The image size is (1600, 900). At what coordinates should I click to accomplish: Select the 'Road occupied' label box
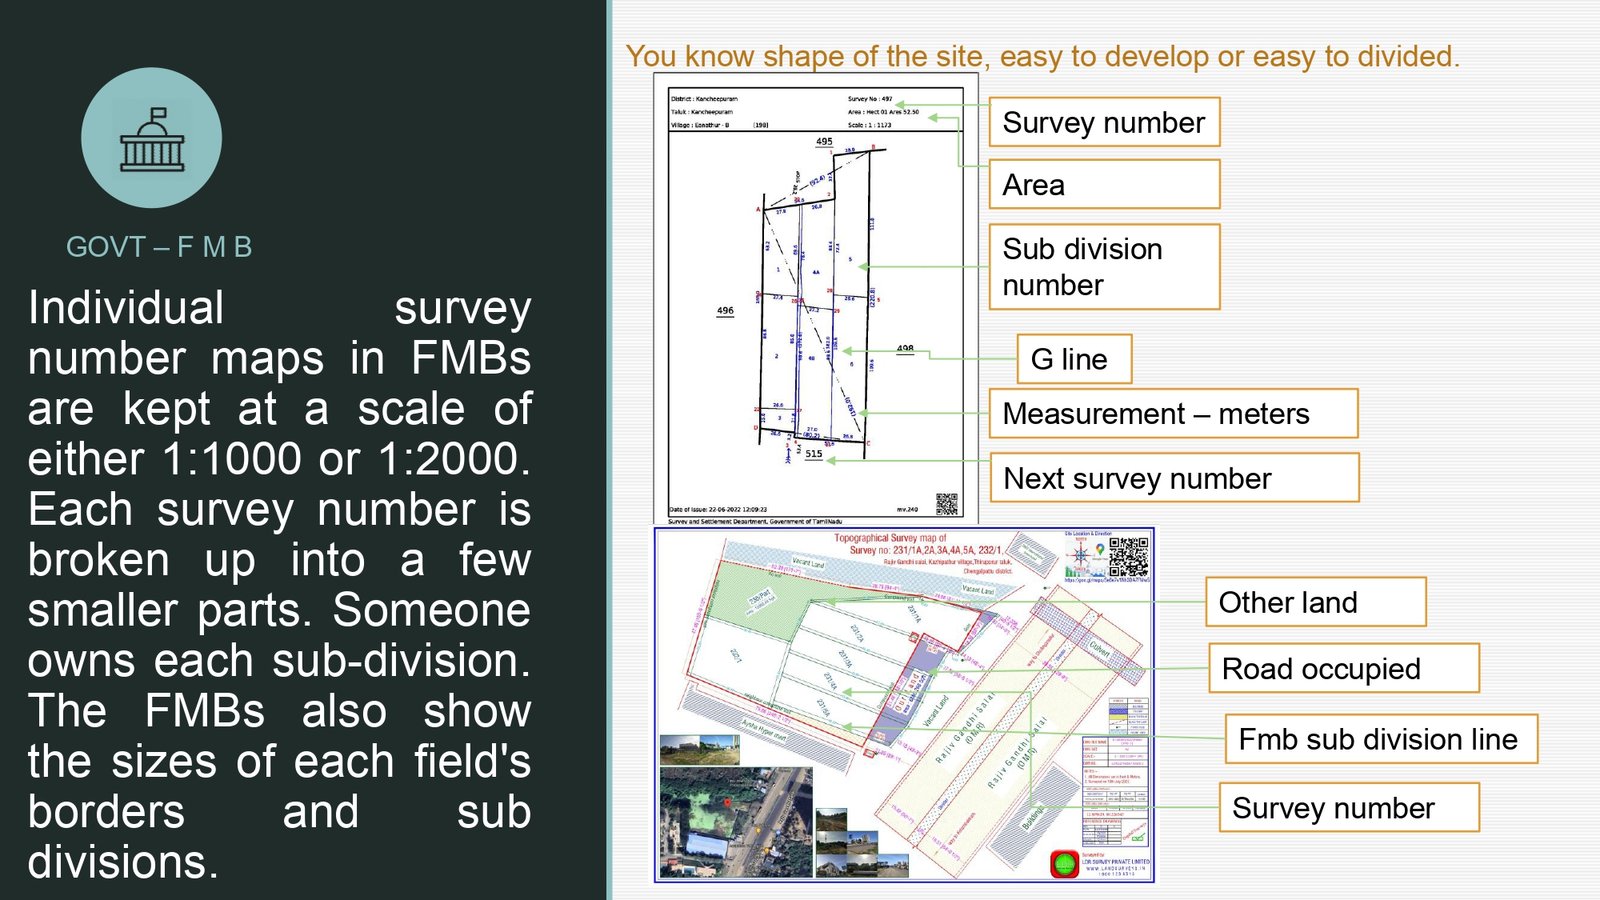point(1343,668)
